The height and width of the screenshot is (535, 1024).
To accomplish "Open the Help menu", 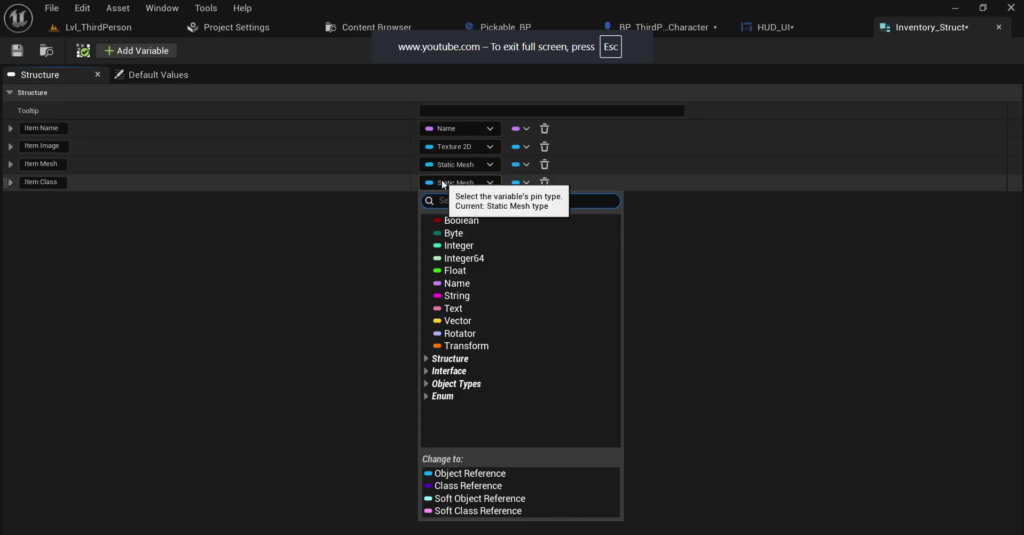I will pos(242,8).
